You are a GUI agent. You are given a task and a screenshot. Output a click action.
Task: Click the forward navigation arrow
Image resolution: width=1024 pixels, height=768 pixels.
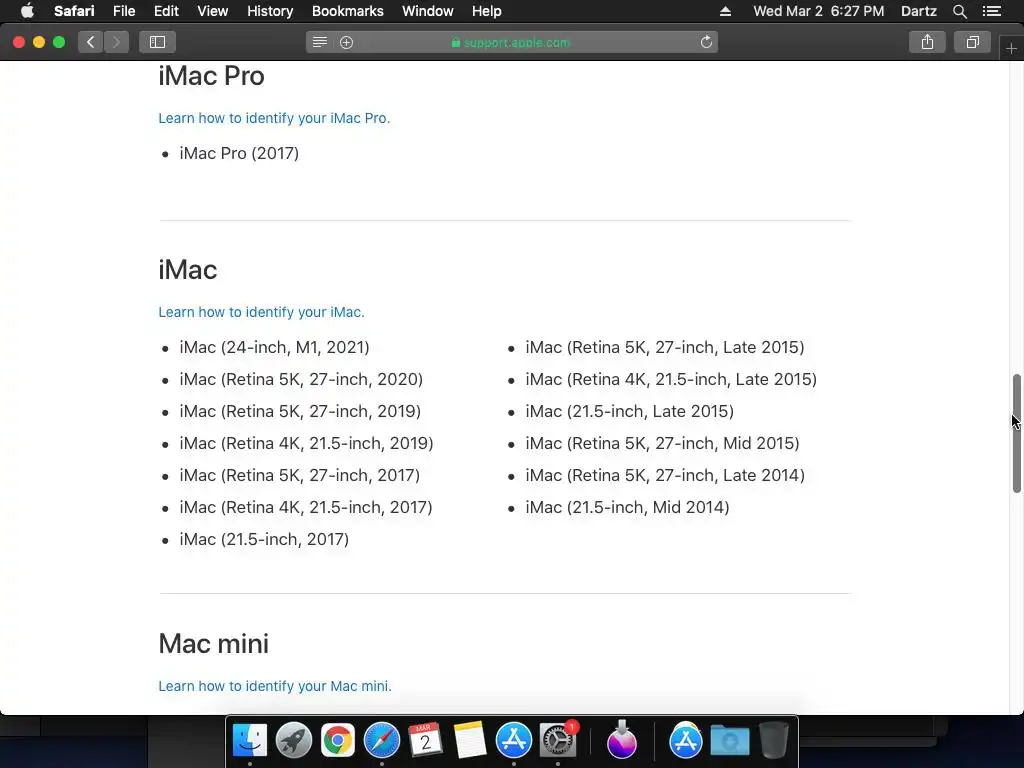click(116, 42)
